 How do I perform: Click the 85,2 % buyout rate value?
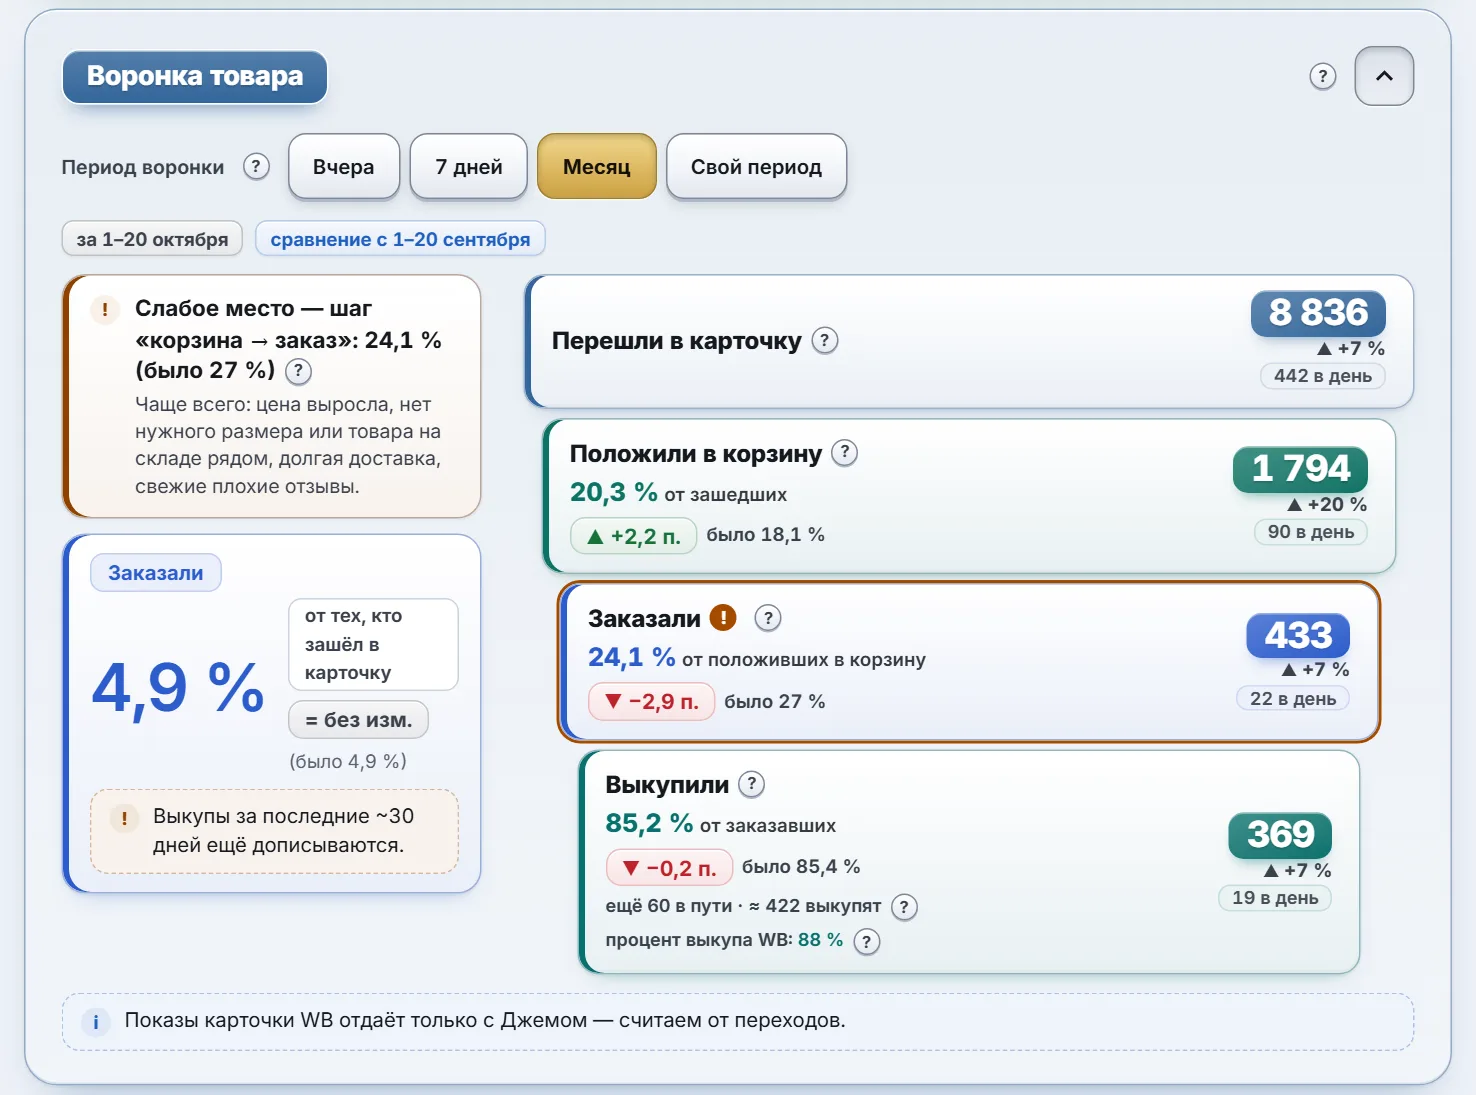[x=649, y=823]
